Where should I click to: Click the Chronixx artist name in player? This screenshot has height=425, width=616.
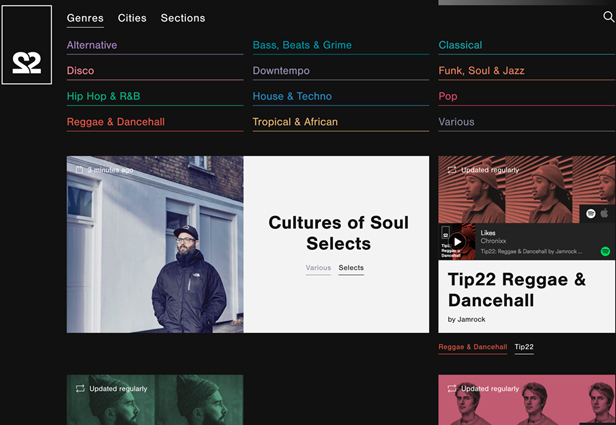tap(493, 241)
